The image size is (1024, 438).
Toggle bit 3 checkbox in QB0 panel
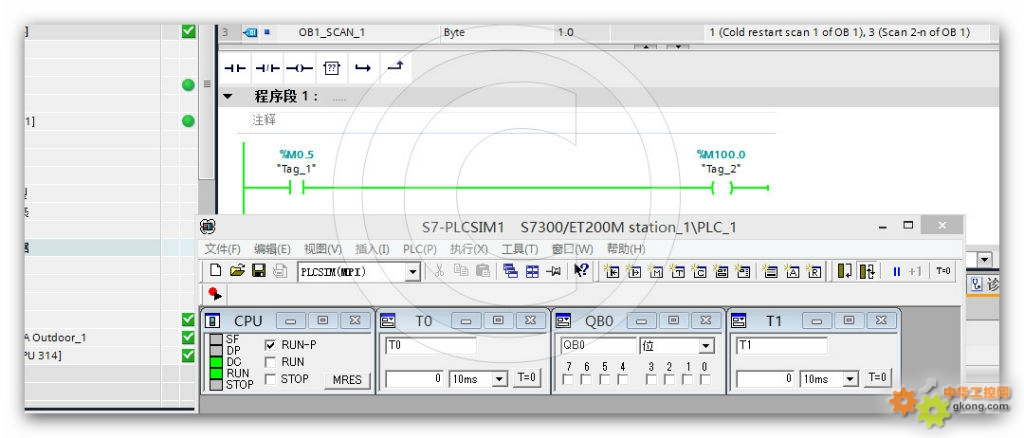point(650,379)
